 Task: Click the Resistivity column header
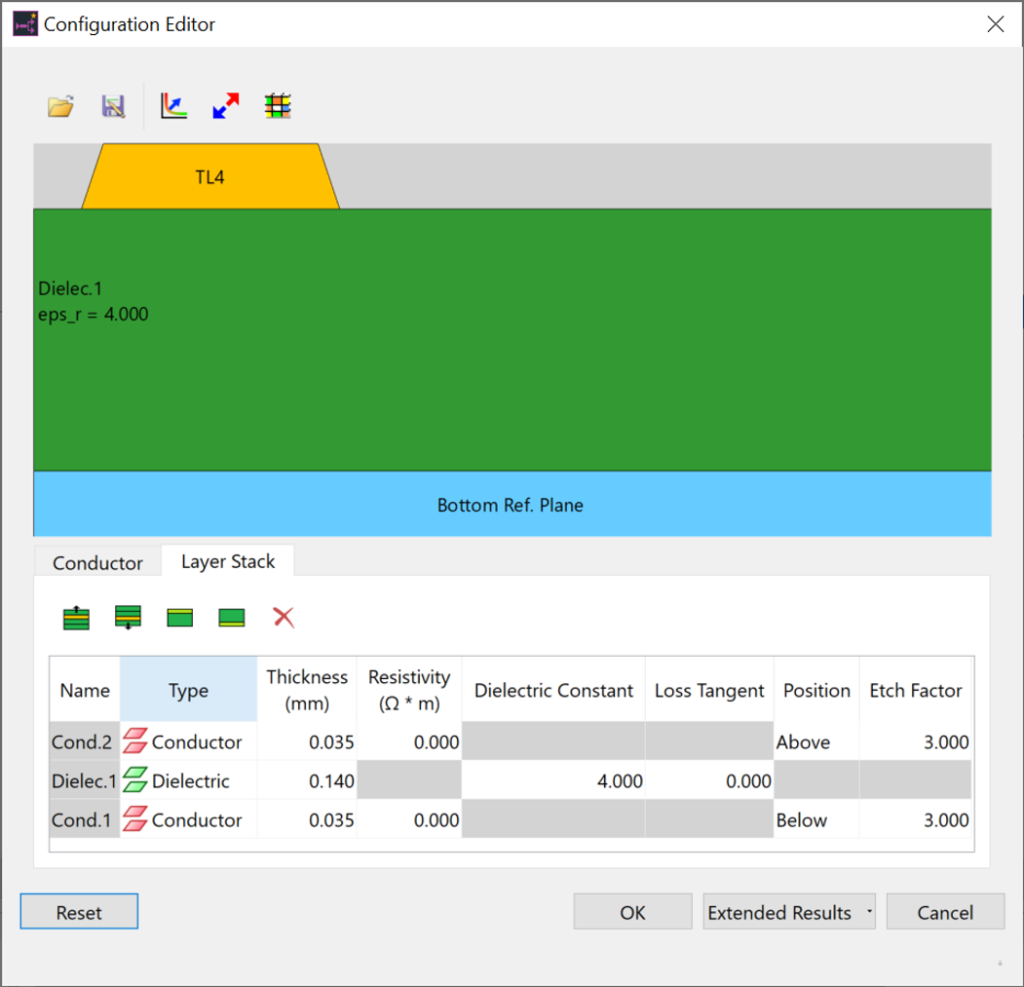(409, 690)
